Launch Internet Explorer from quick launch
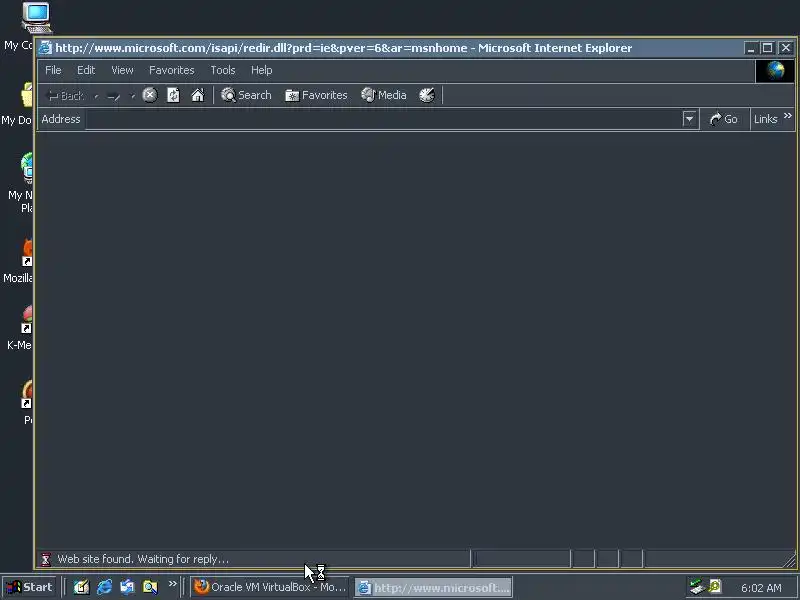 pos(105,587)
